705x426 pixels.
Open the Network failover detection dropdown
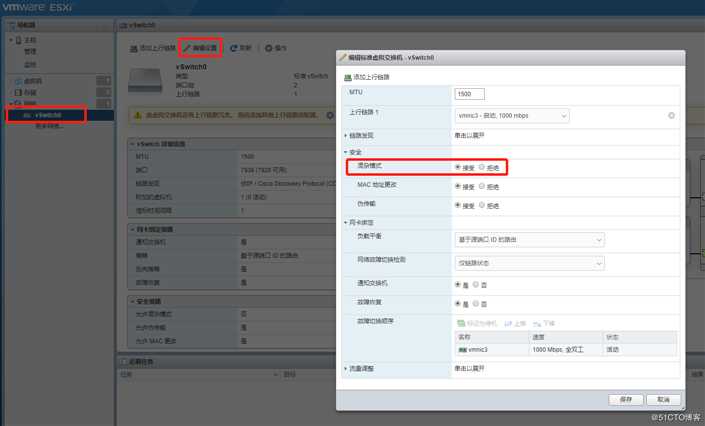(x=530, y=263)
